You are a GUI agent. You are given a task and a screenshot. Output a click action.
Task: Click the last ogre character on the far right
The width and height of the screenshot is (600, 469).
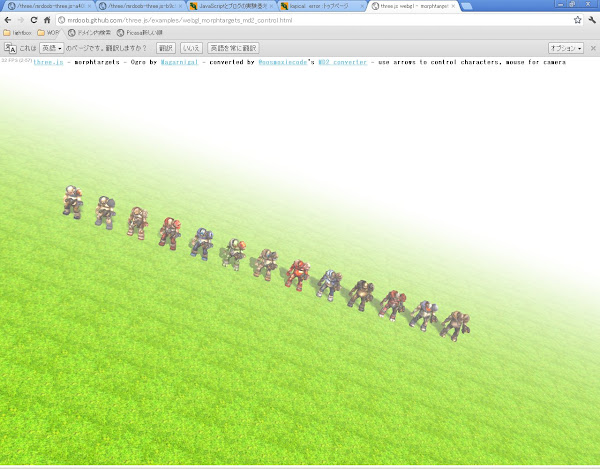tap(455, 326)
